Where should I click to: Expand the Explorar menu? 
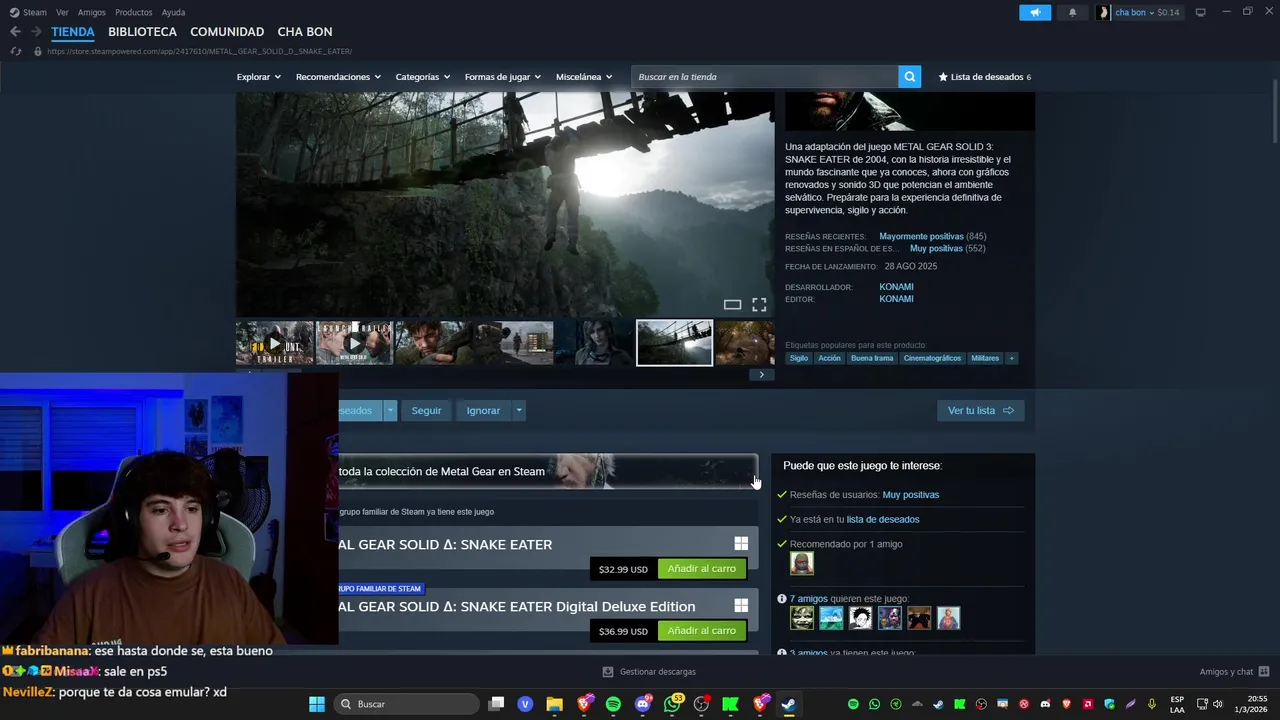click(x=259, y=77)
